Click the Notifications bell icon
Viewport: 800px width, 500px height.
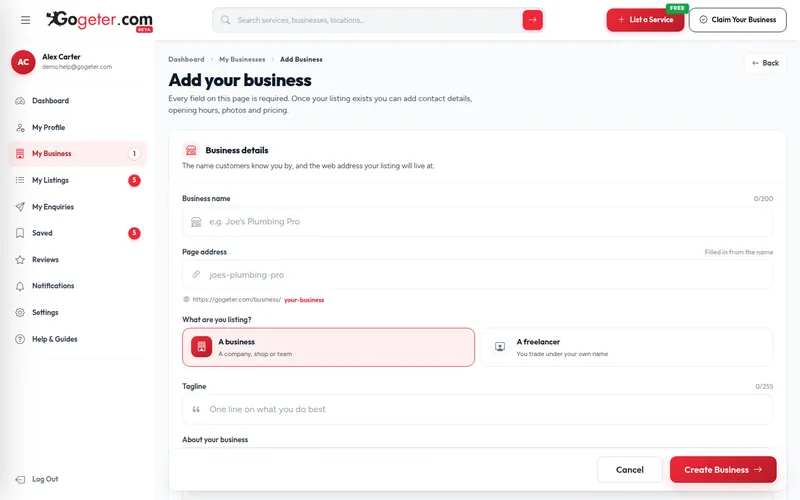tap(20, 286)
